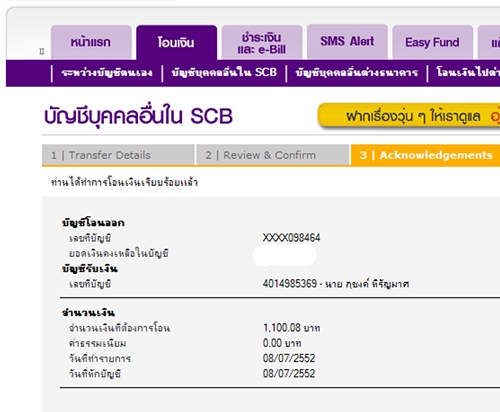Click step 3 Acknowledgements

pos(425,155)
